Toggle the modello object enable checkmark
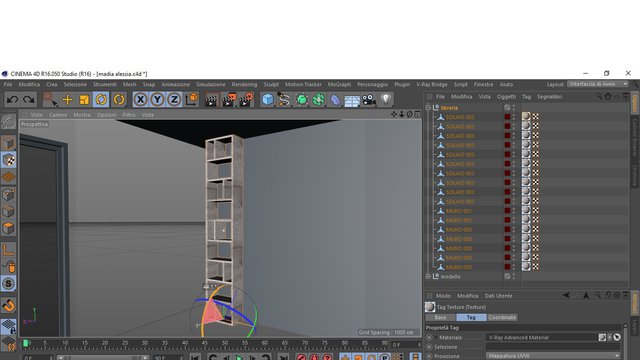Screen dimensions: 640x360 [x=507, y=276]
